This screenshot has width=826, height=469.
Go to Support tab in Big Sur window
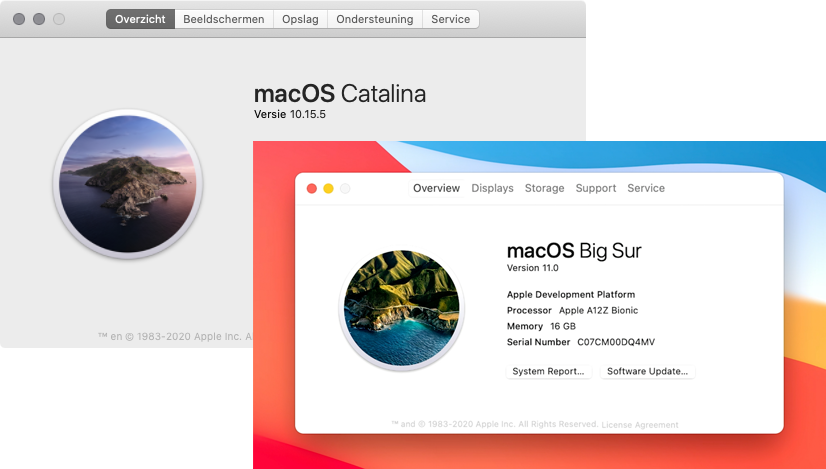coord(596,188)
